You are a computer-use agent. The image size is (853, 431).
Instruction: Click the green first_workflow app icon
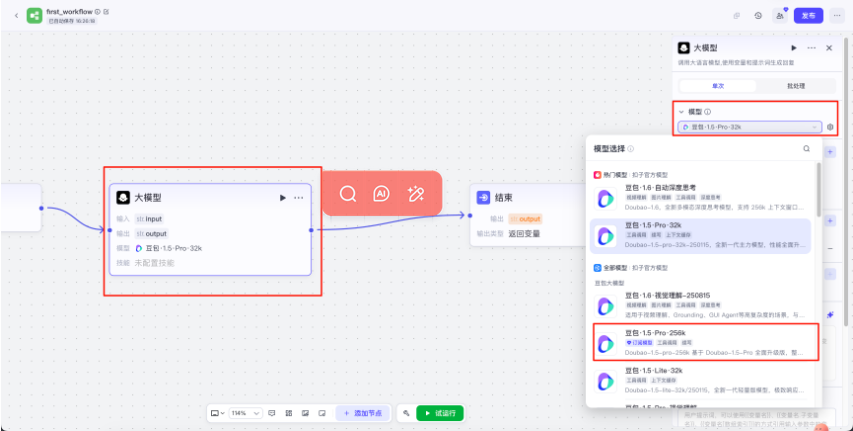[x=34, y=15]
